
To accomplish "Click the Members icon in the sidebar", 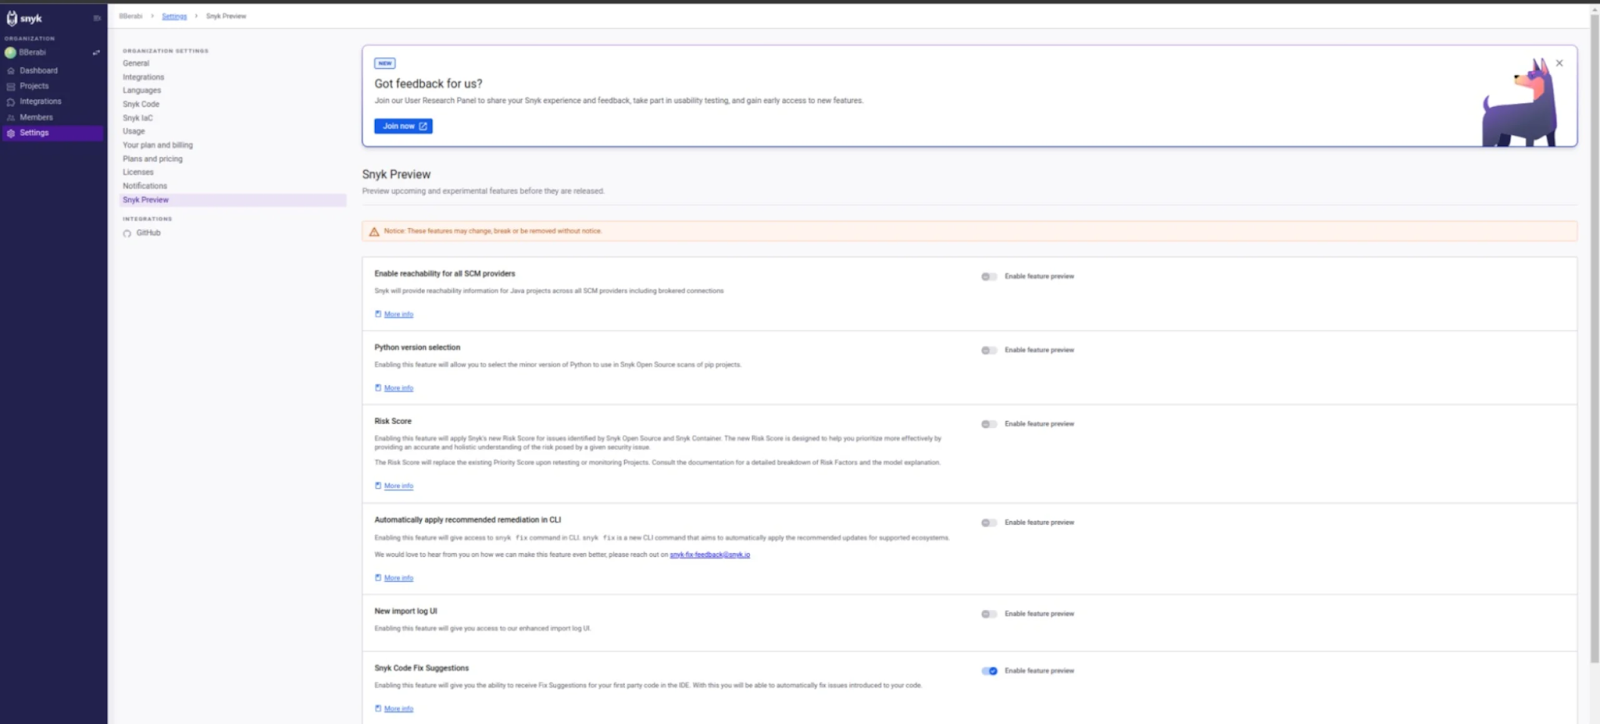I will (11, 118).
